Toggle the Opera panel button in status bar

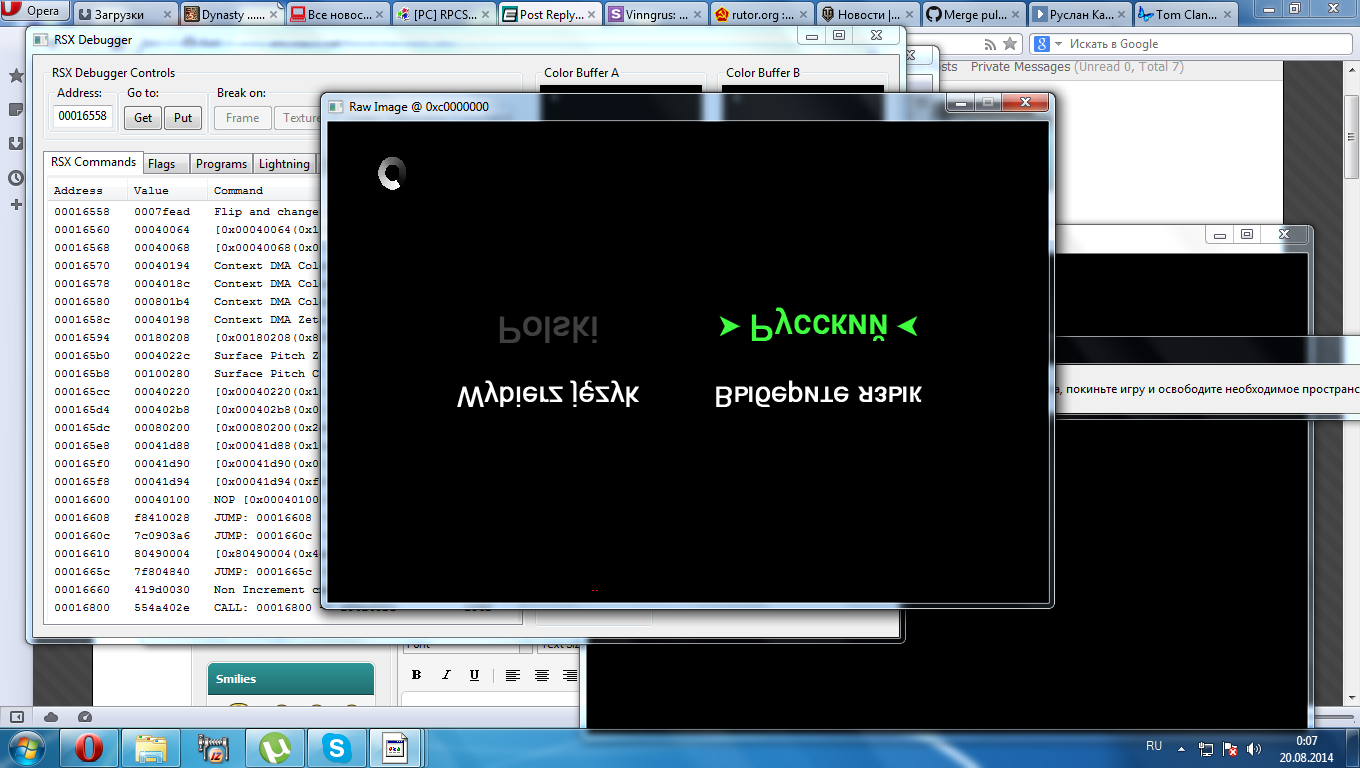point(16,717)
